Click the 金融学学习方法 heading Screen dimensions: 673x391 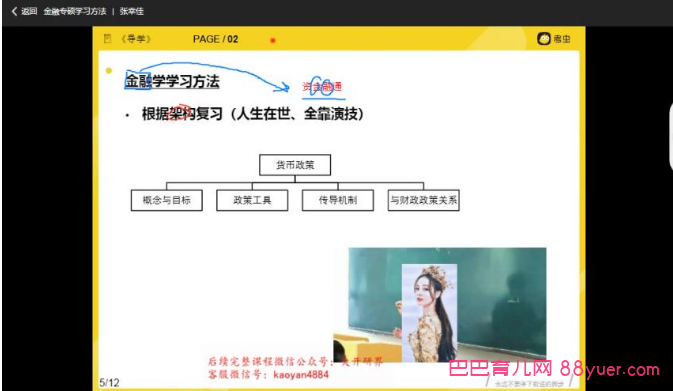click(172, 81)
